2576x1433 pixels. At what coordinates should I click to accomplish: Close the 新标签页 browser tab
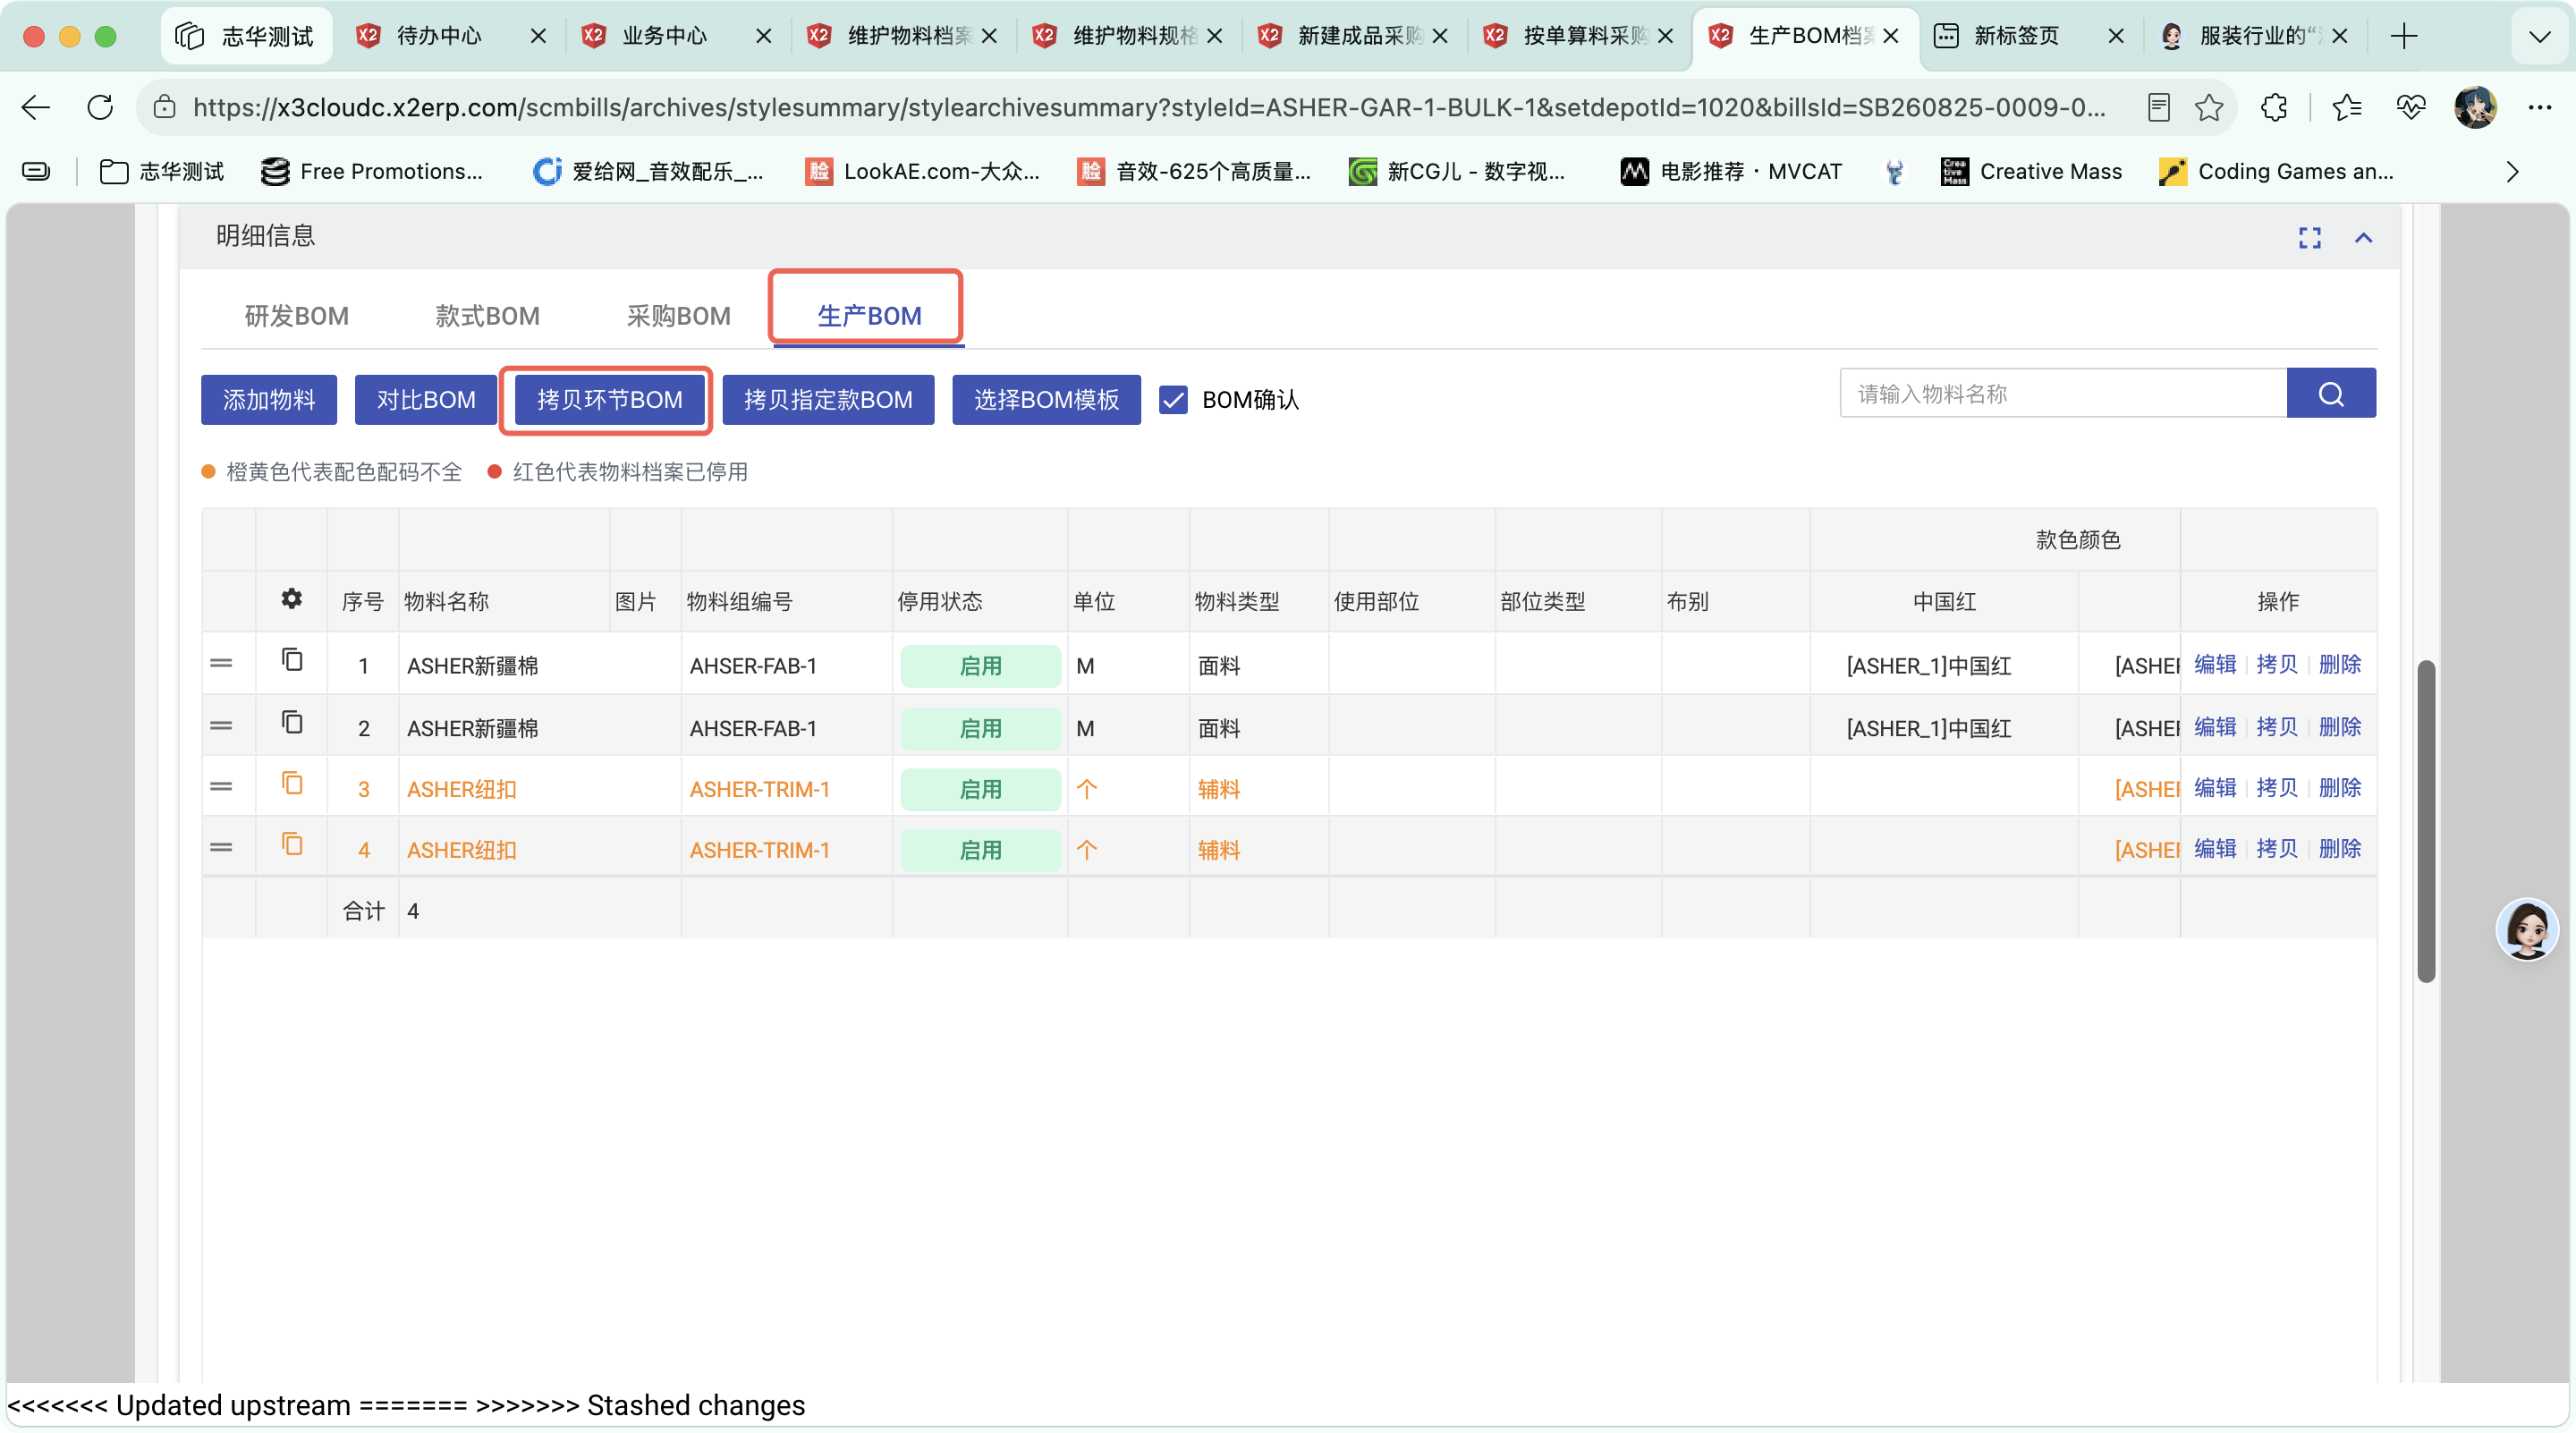coord(2115,36)
